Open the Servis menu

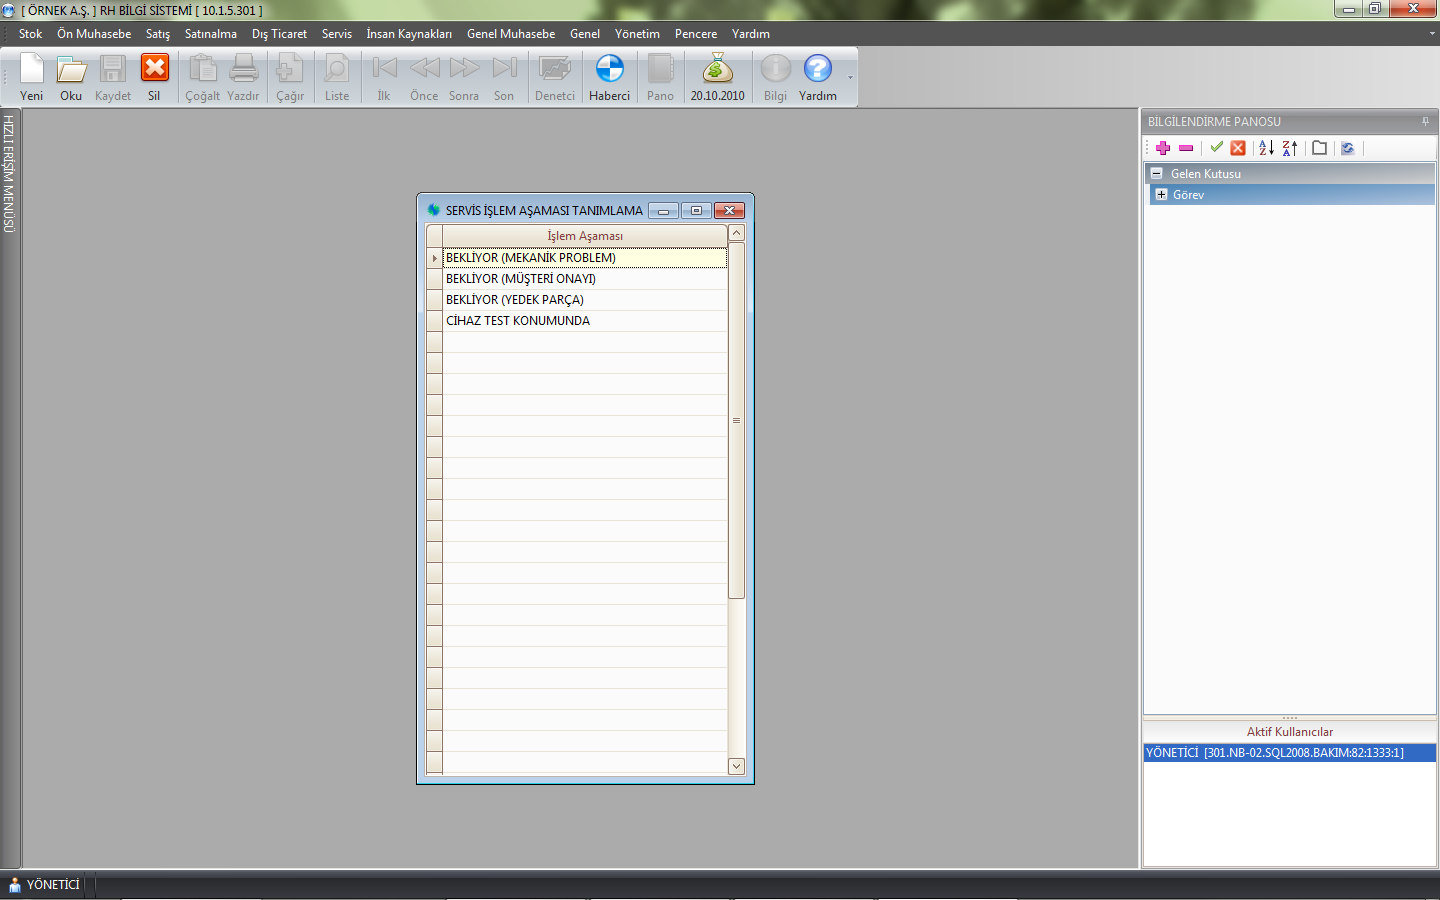(336, 34)
